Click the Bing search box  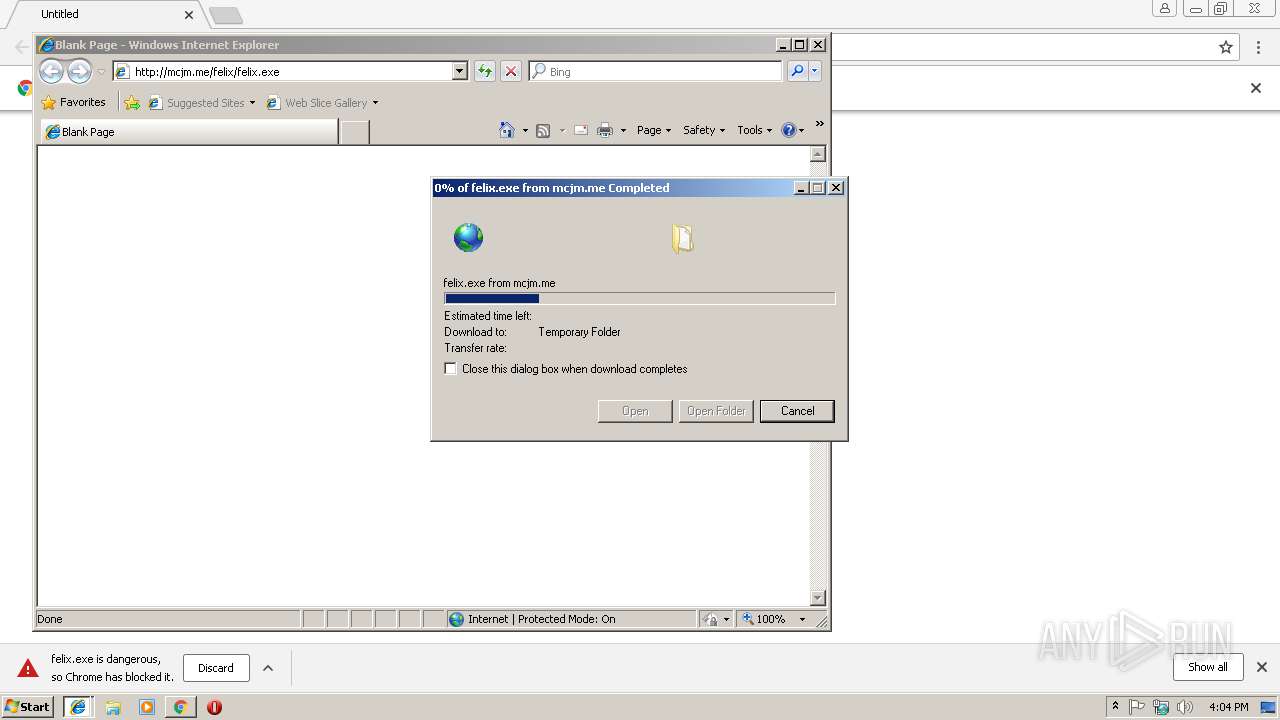click(x=656, y=71)
